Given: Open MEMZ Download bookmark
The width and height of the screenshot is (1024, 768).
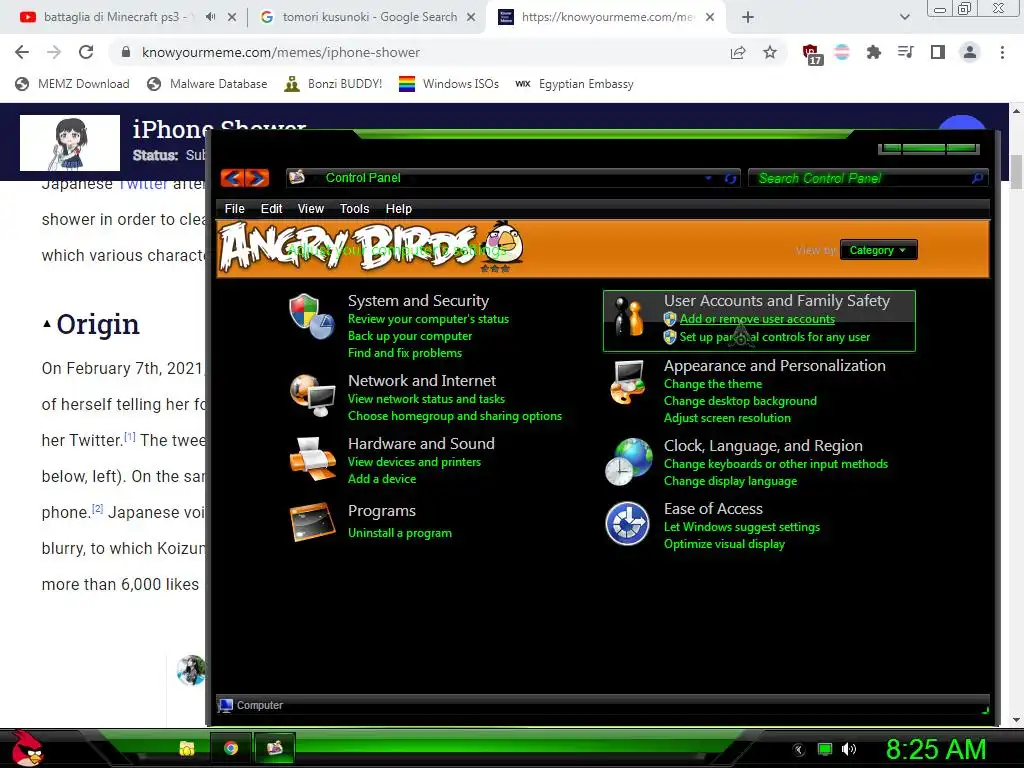Looking at the screenshot, I should [72, 84].
